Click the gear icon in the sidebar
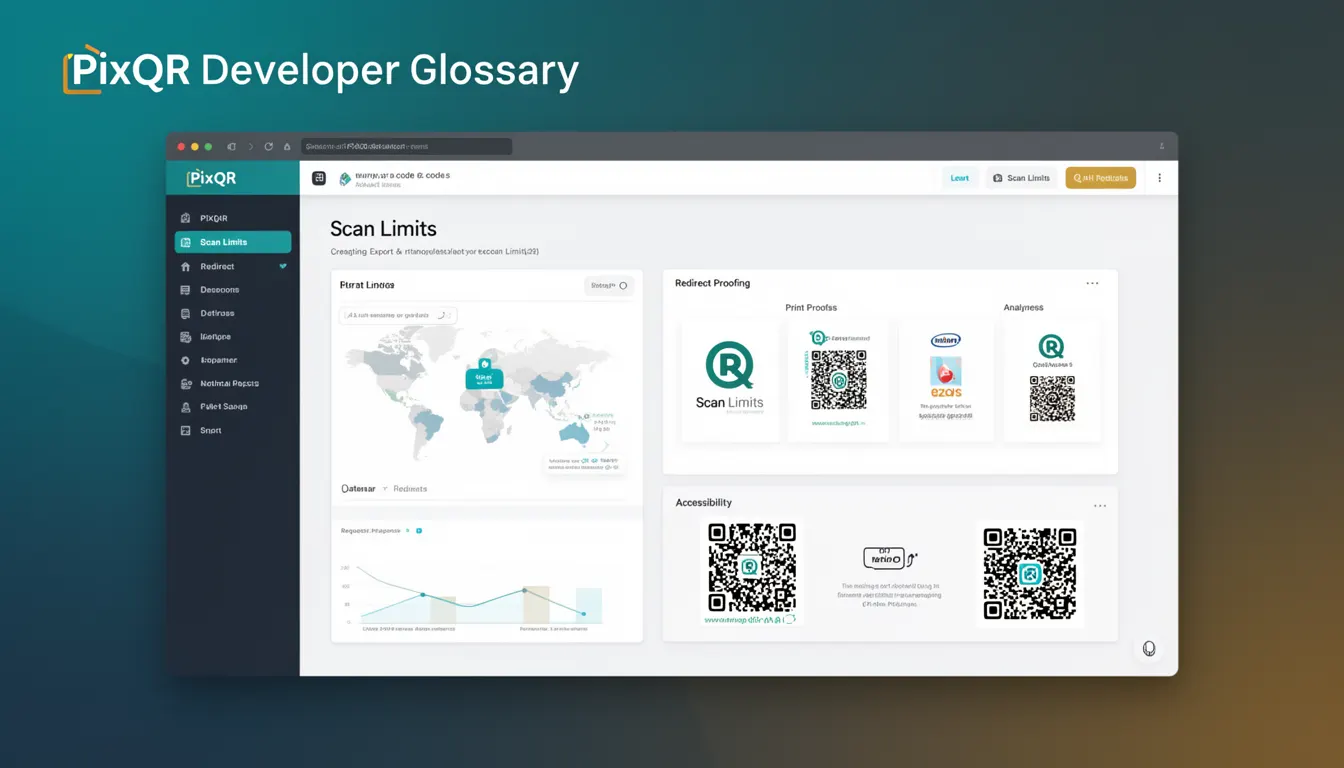Screen dimensions: 1344x768 pyautogui.click(x=185, y=360)
